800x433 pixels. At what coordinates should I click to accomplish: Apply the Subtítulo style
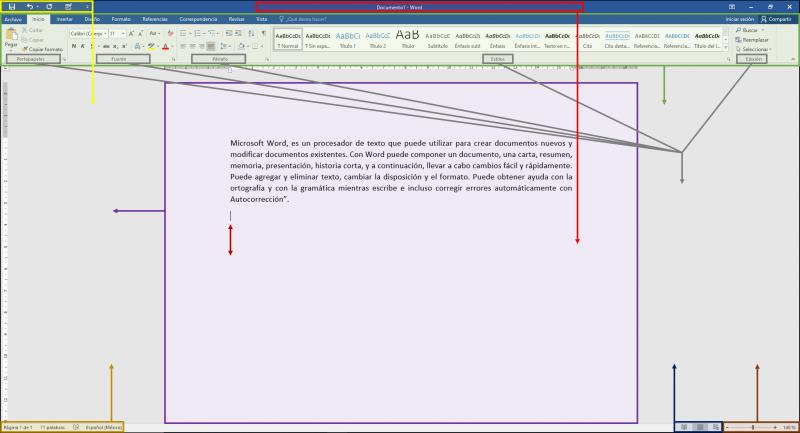[x=438, y=39]
